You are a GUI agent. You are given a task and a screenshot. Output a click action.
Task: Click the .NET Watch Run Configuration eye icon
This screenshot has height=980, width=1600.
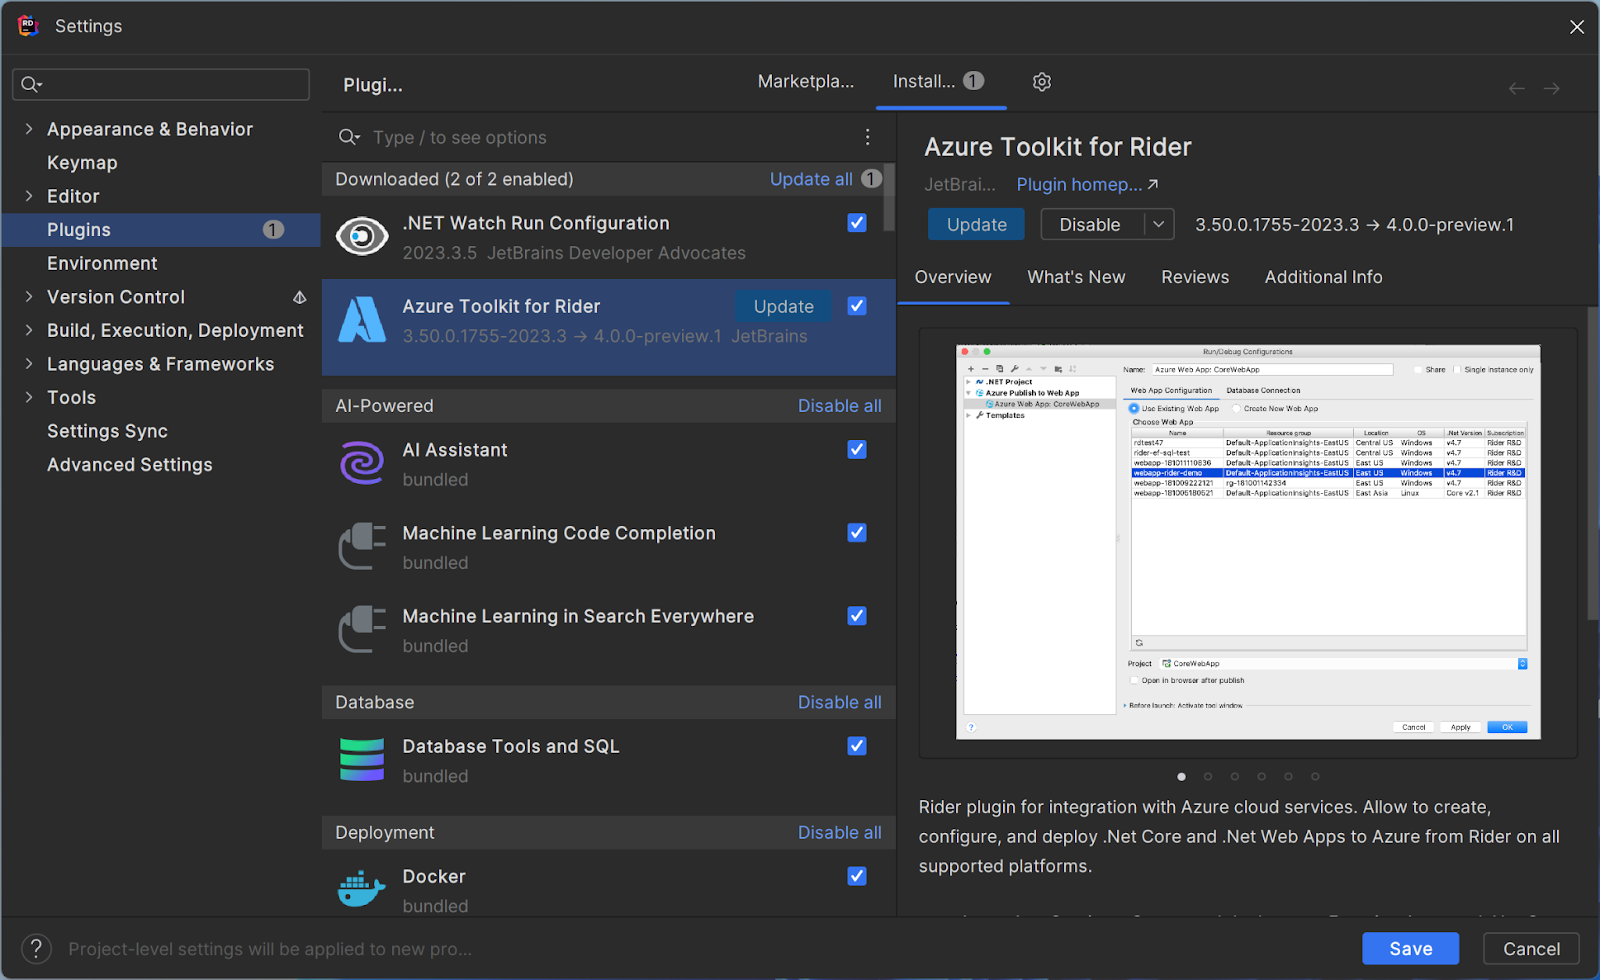point(362,237)
